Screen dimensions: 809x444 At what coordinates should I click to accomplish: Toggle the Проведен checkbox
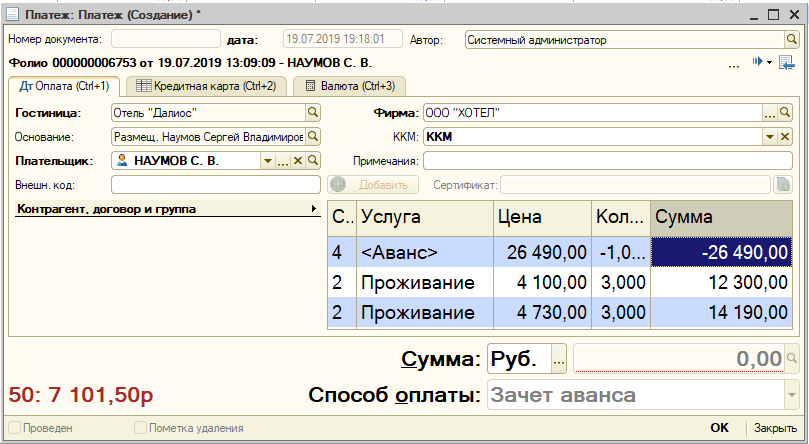tap(14, 427)
